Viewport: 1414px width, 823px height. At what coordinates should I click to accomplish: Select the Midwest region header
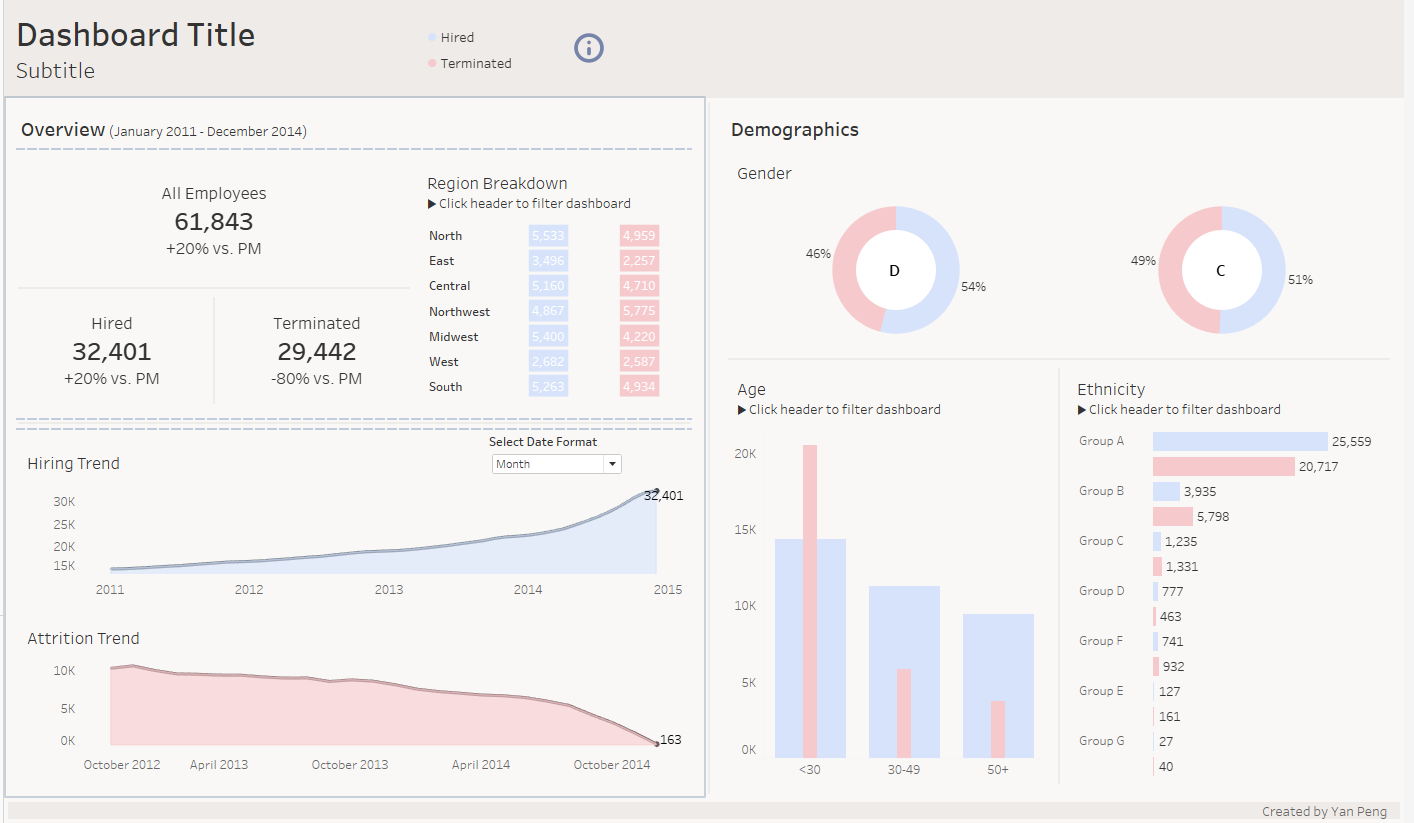(454, 337)
